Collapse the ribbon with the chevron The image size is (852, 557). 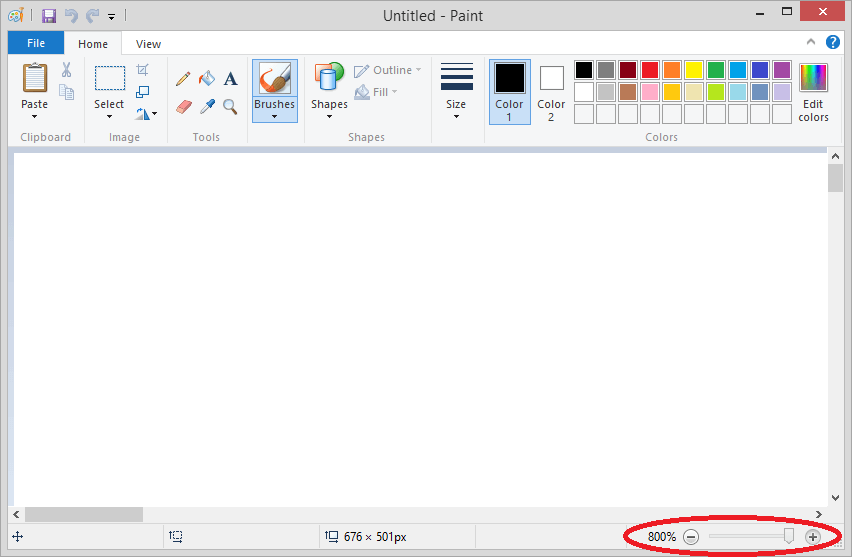pos(811,42)
